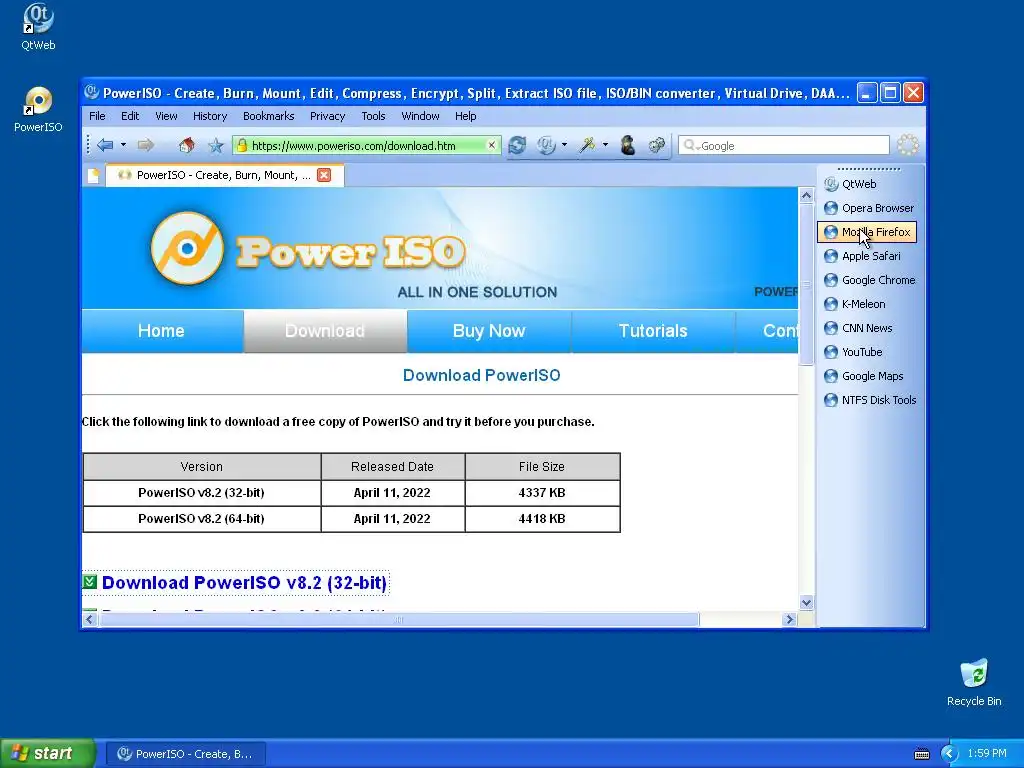Click the vertical scrollbar up arrow
The height and width of the screenshot is (768, 1024).
click(806, 195)
